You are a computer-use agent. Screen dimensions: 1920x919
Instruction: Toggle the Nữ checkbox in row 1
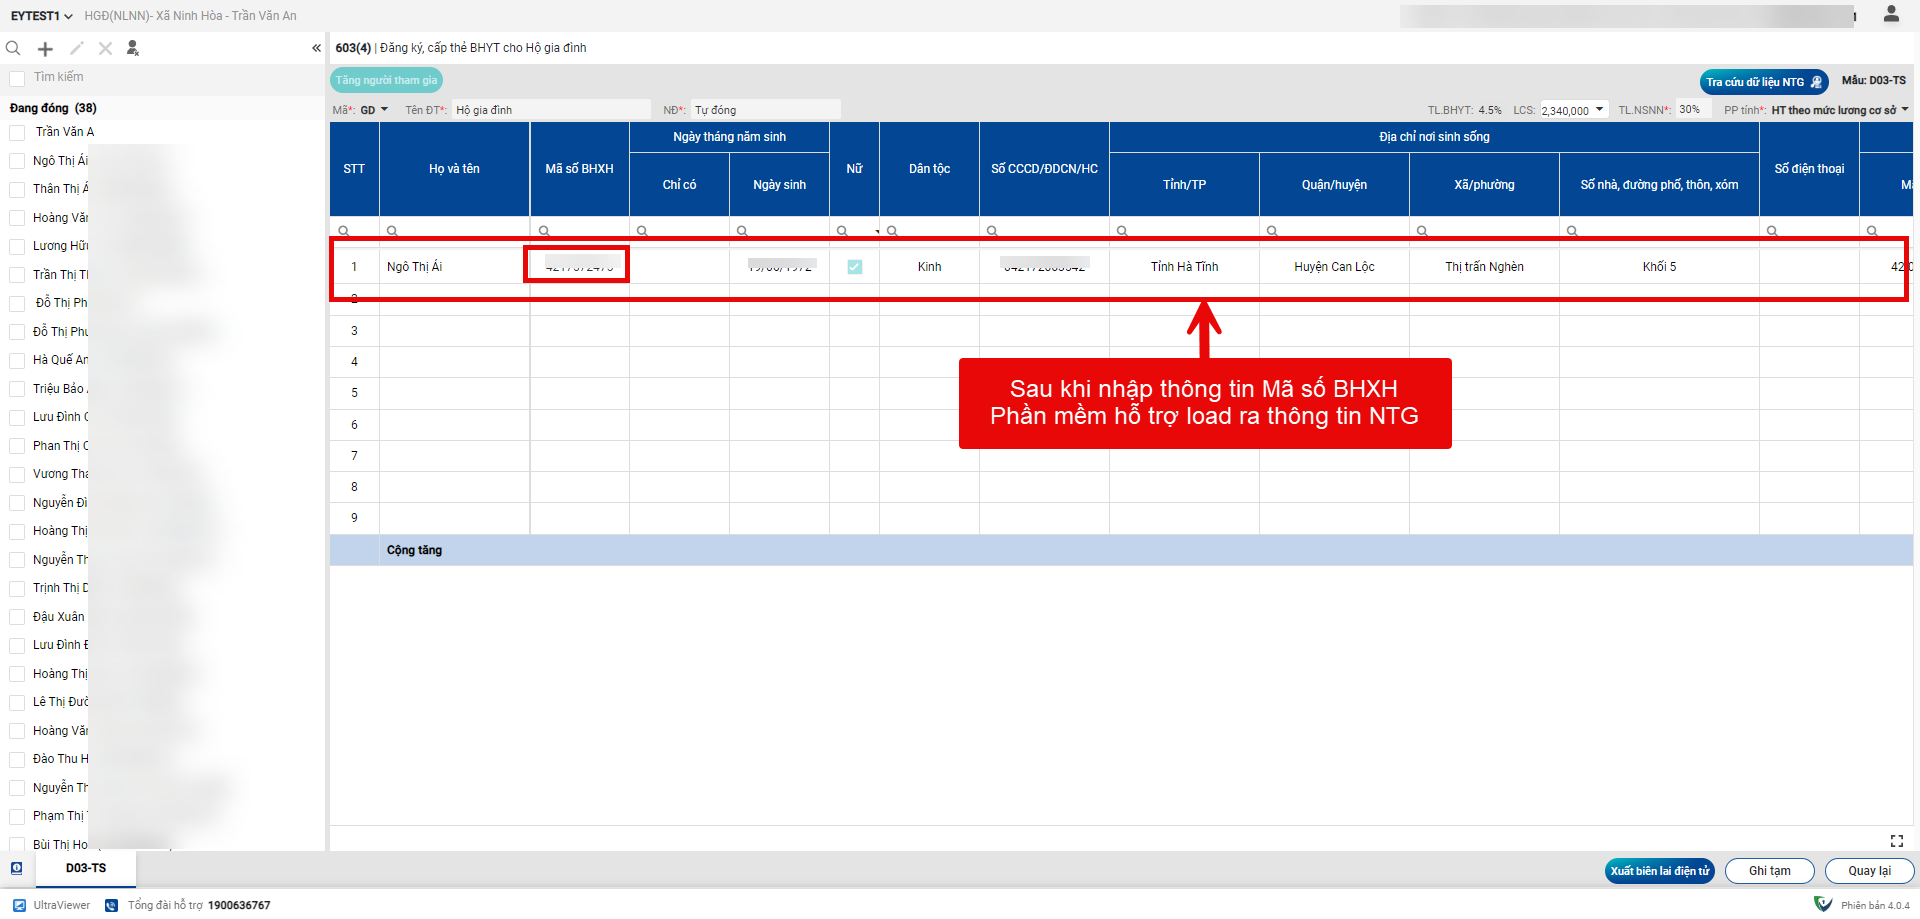tap(854, 267)
